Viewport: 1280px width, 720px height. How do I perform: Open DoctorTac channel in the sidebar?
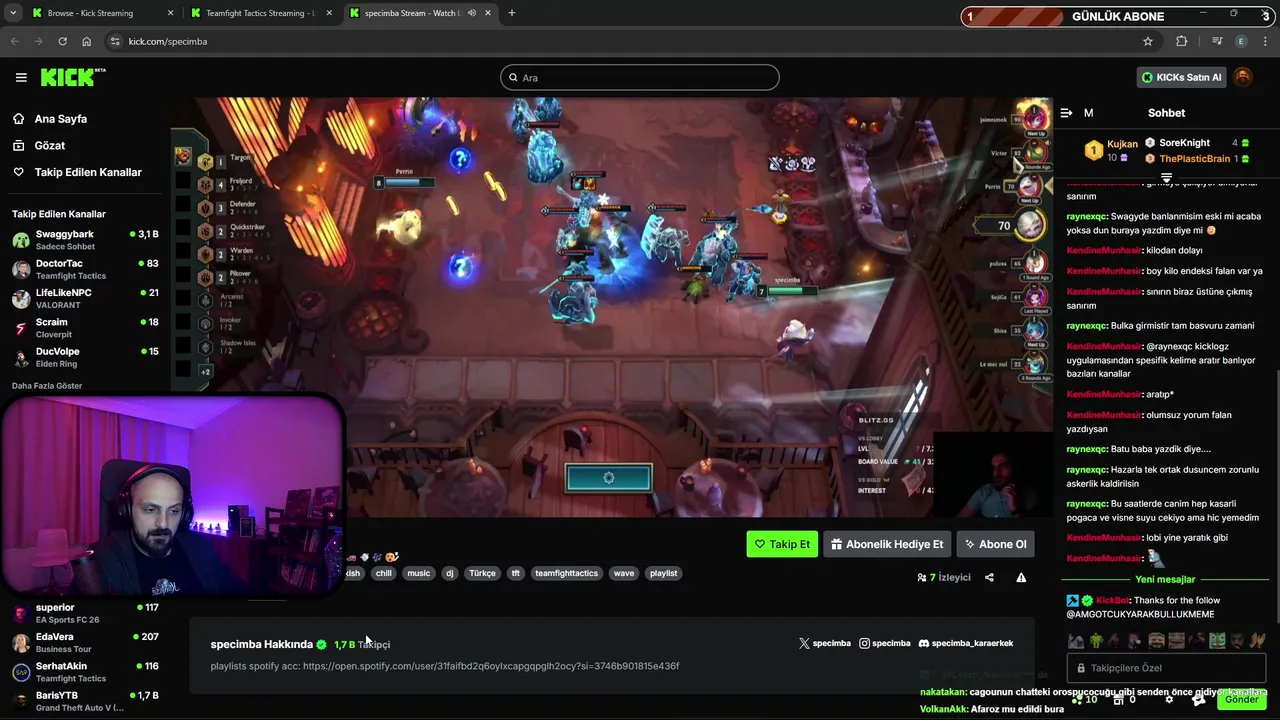(x=85, y=269)
